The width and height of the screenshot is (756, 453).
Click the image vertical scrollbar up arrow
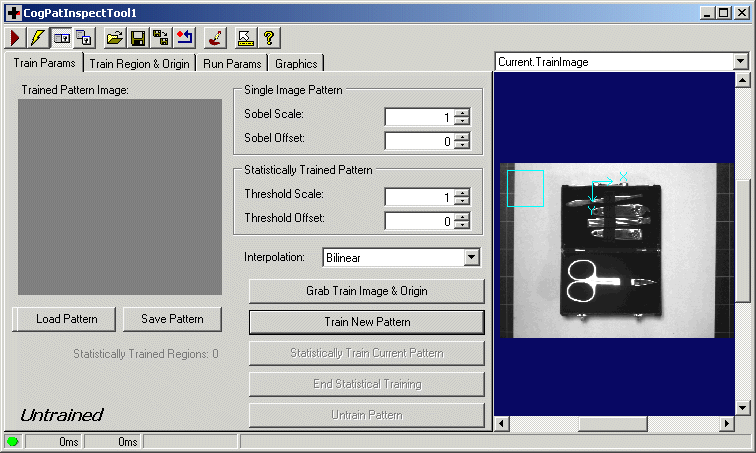click(x=743, y=80)
